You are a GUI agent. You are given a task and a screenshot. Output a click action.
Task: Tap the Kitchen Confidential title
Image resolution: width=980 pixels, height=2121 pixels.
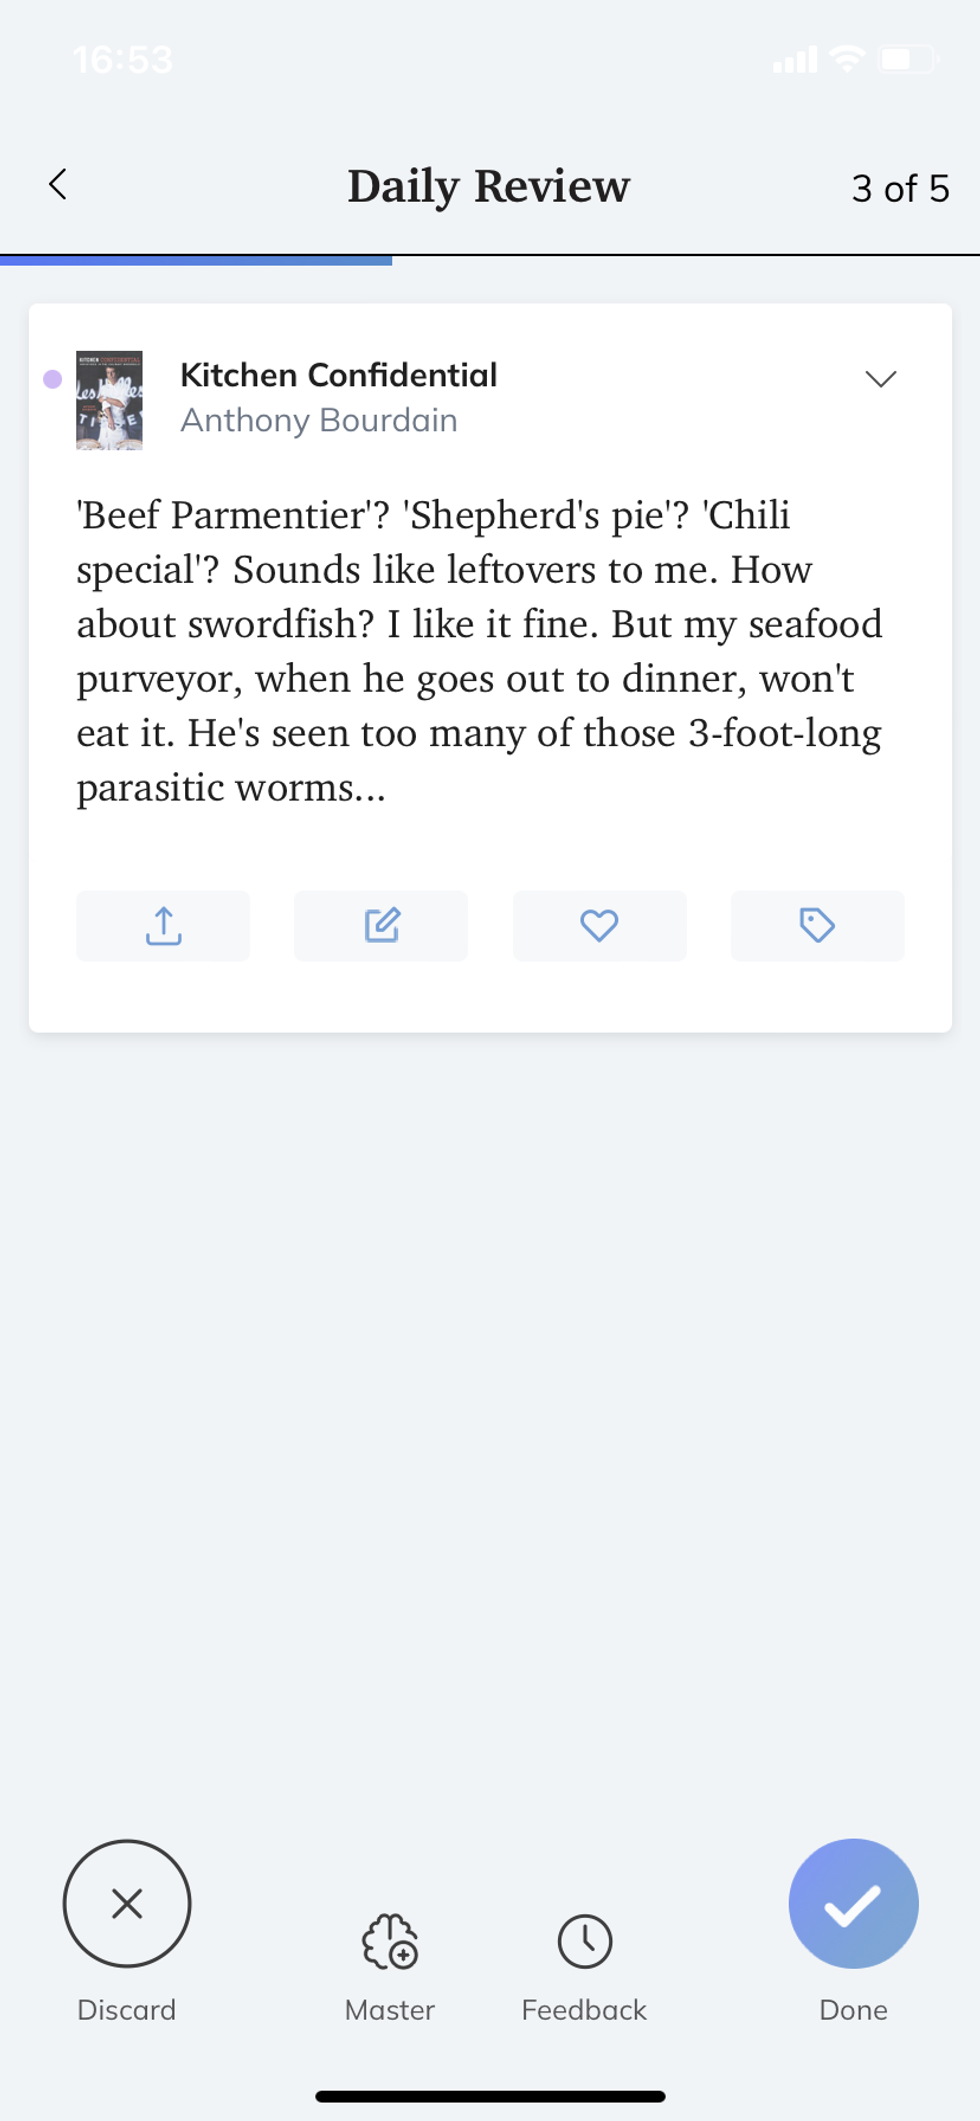(338, 375)
